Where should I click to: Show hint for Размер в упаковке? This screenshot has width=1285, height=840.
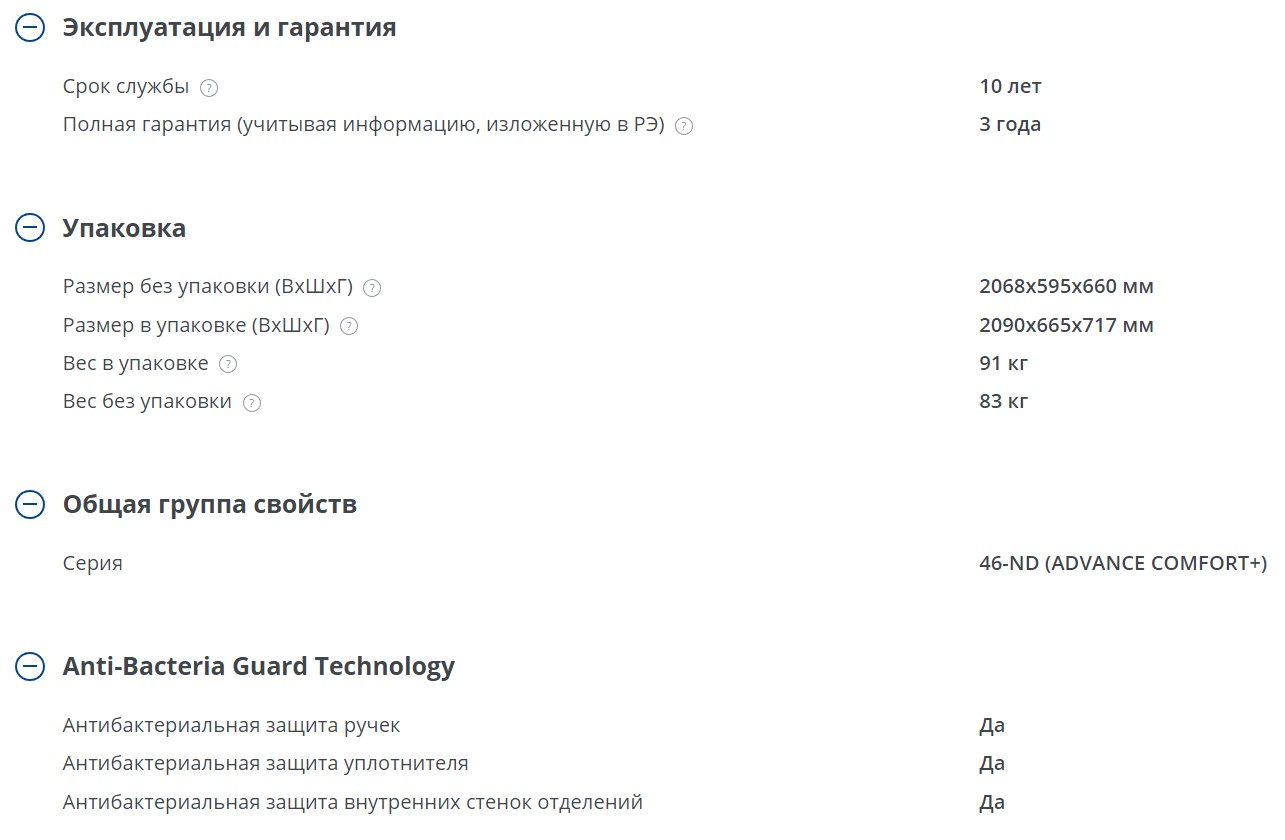click(x=349, y=326)
